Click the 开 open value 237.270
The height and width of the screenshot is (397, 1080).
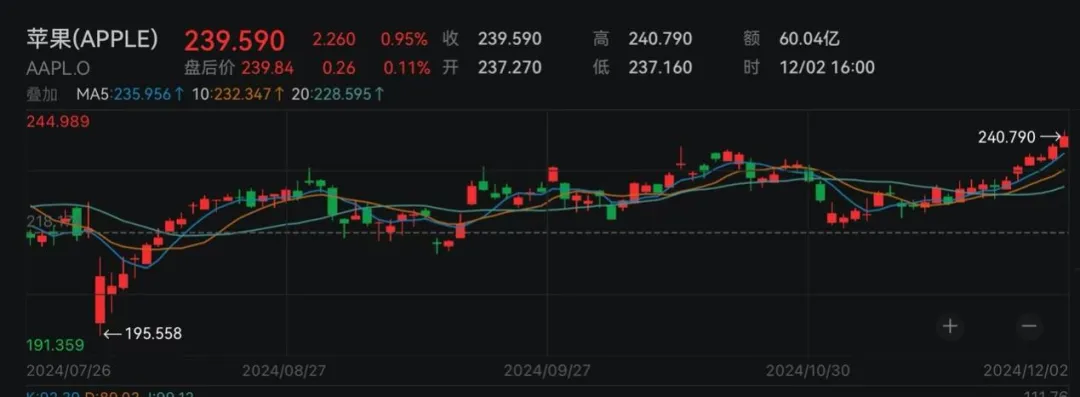[510, 68]
